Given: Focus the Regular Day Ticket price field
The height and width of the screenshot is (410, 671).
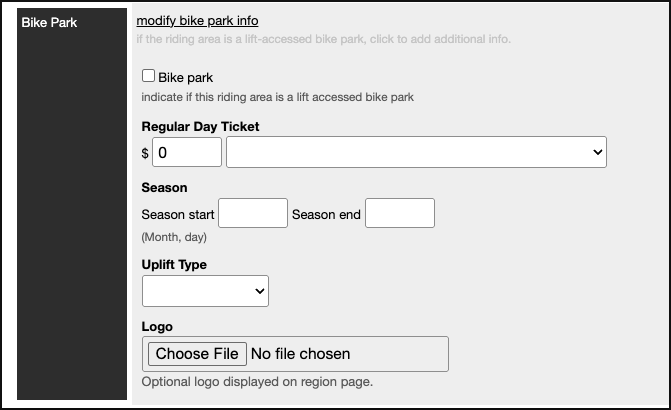Looking at the screenshot, I should [187, 152].
